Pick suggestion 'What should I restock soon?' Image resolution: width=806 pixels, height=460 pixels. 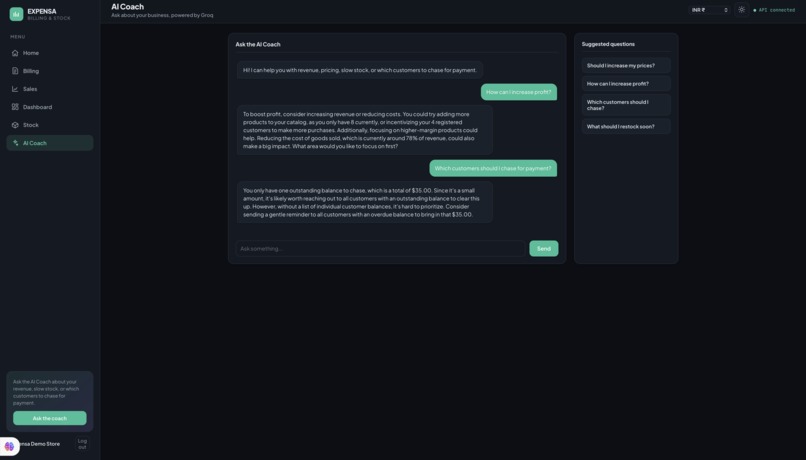pos(626,126)
